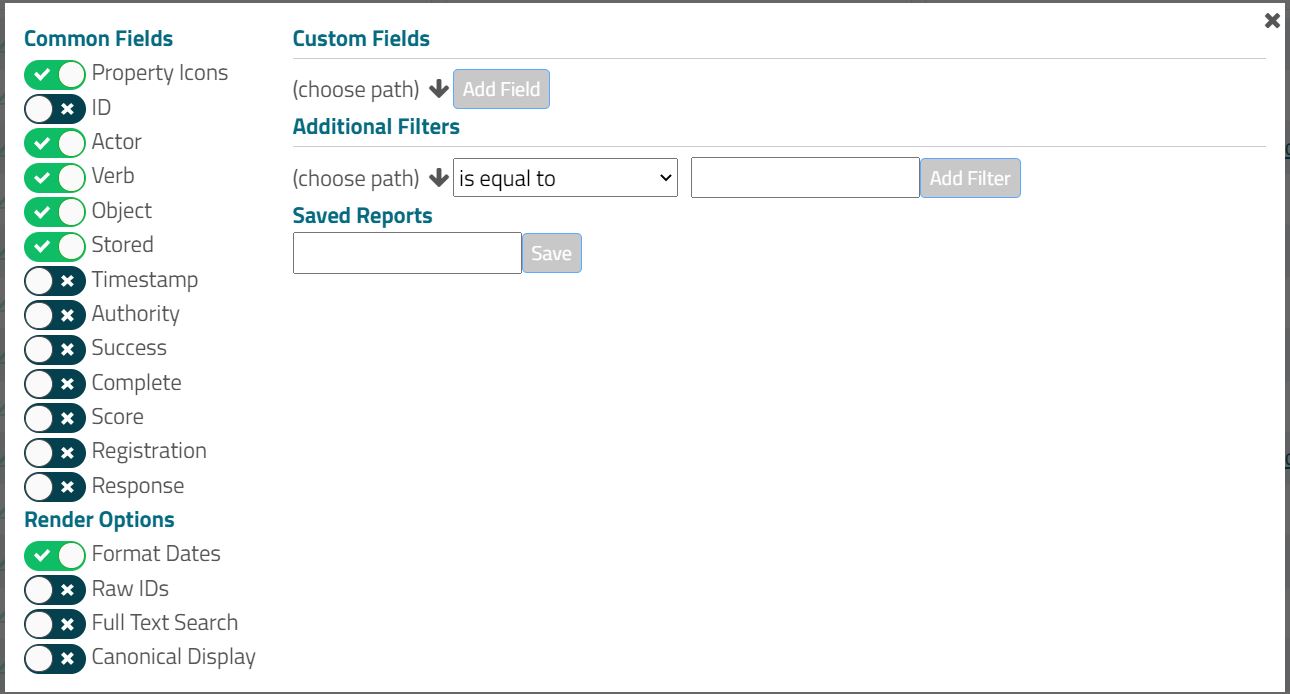
Task: Click Save under Saved Reports
Action: pyautogui.click(x=551, y=253)
